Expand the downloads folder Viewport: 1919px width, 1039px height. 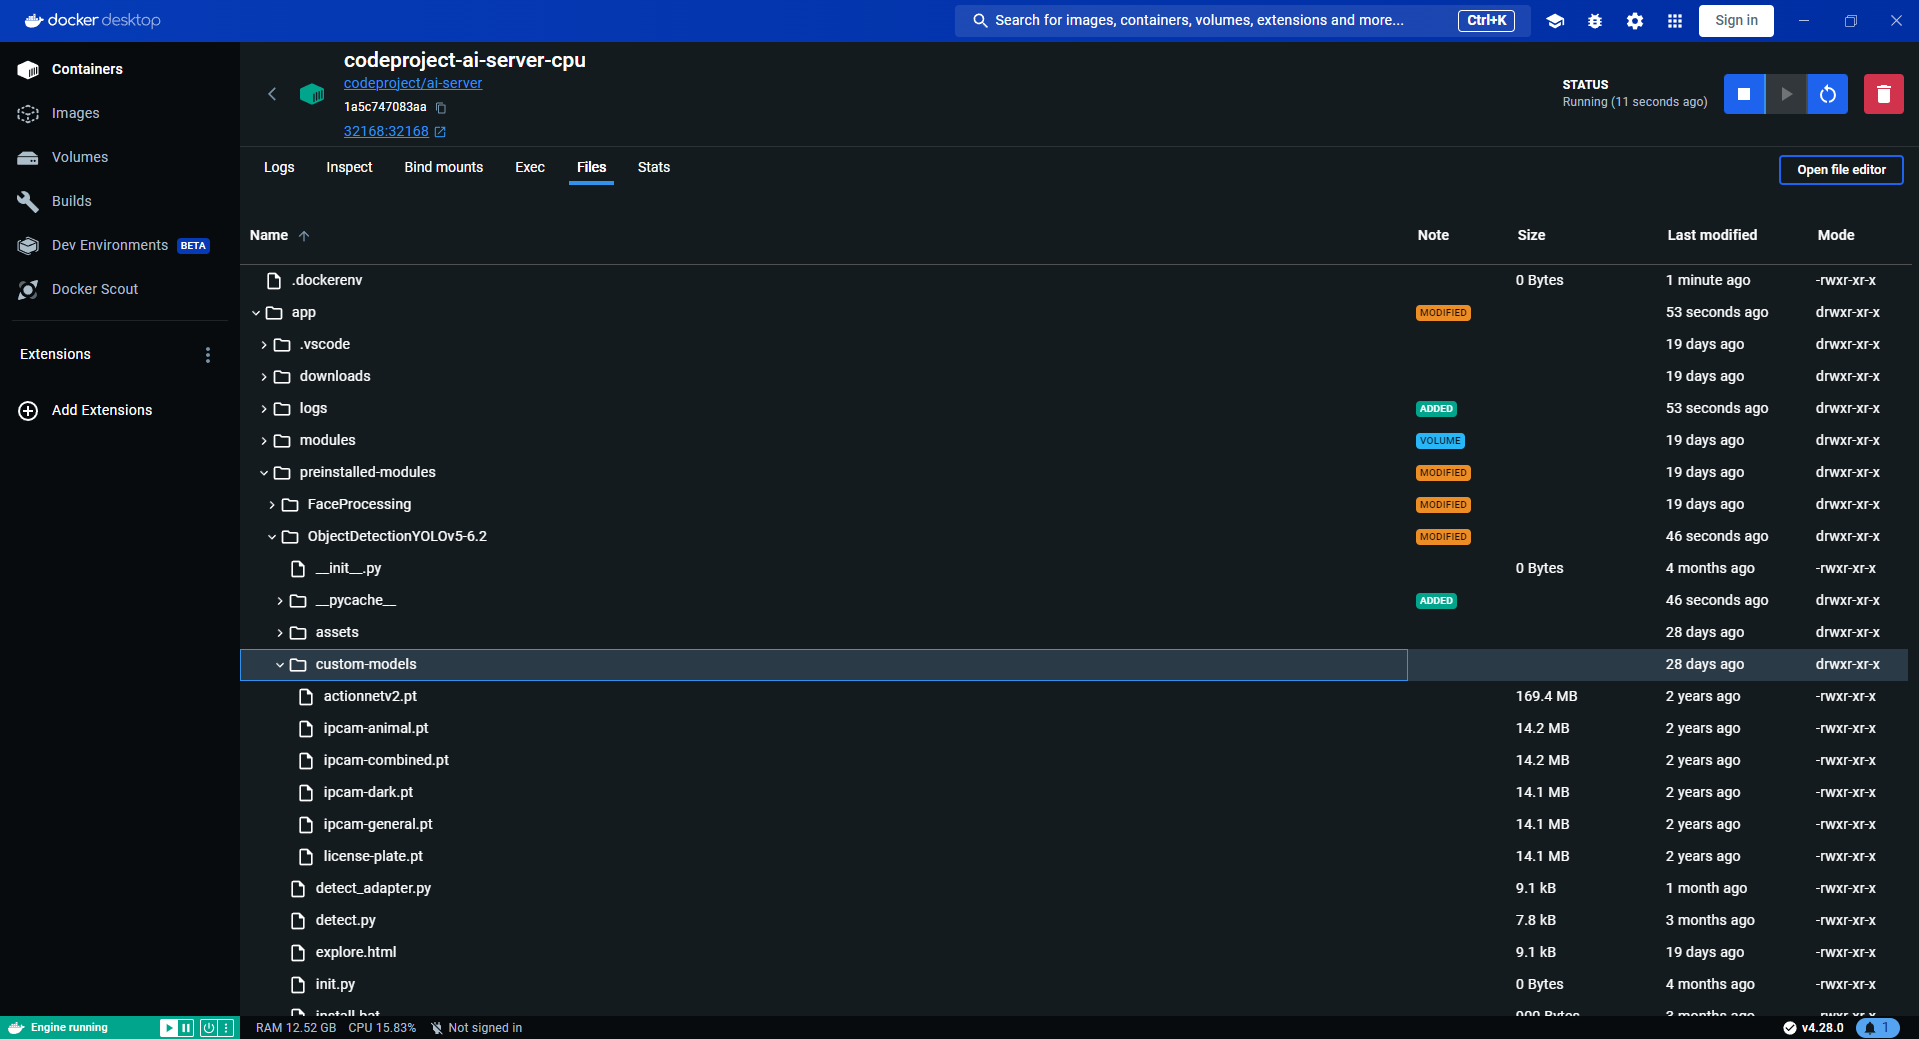[x=264, y=377]
